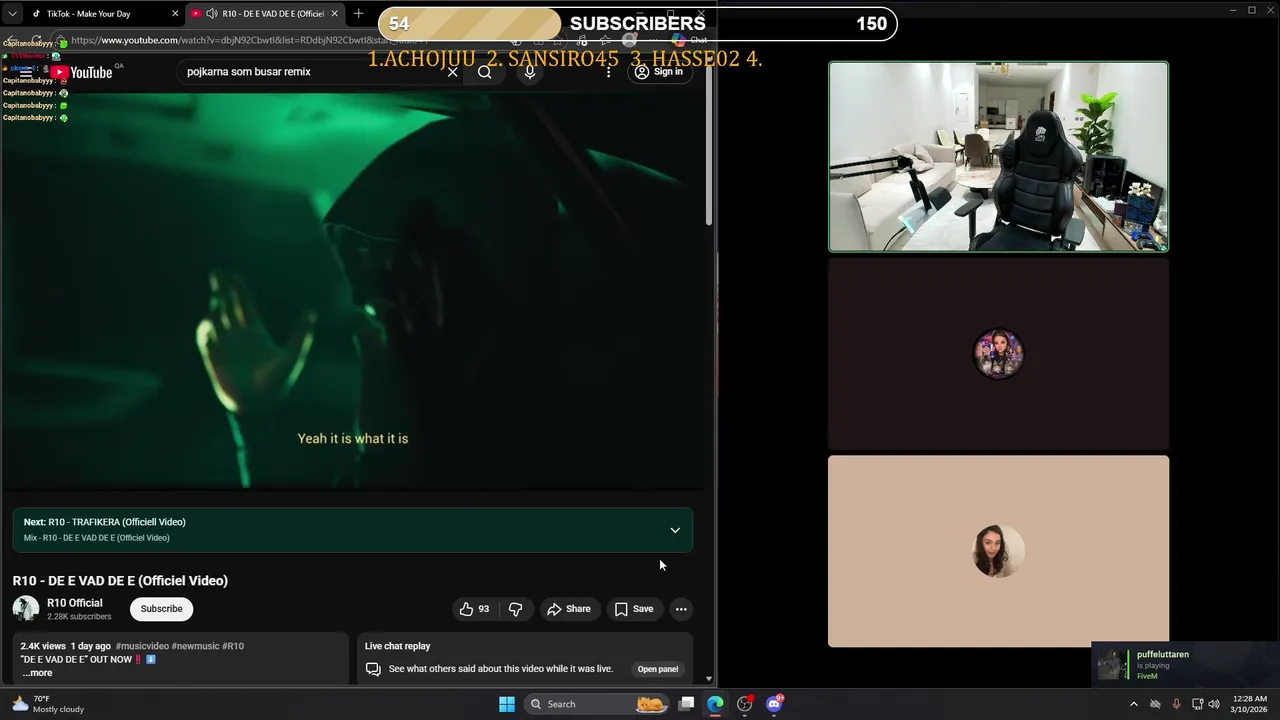Sign in to YouTube
The height and width of the screenshot is (720, 1280).
pyautogui.click(x=659, y=72)
